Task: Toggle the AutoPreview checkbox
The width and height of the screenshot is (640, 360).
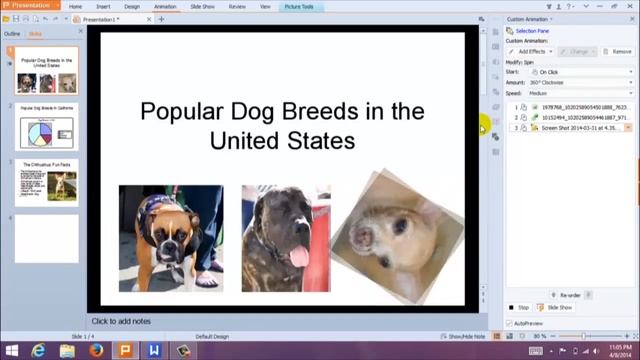Action: tap(509, 323)
